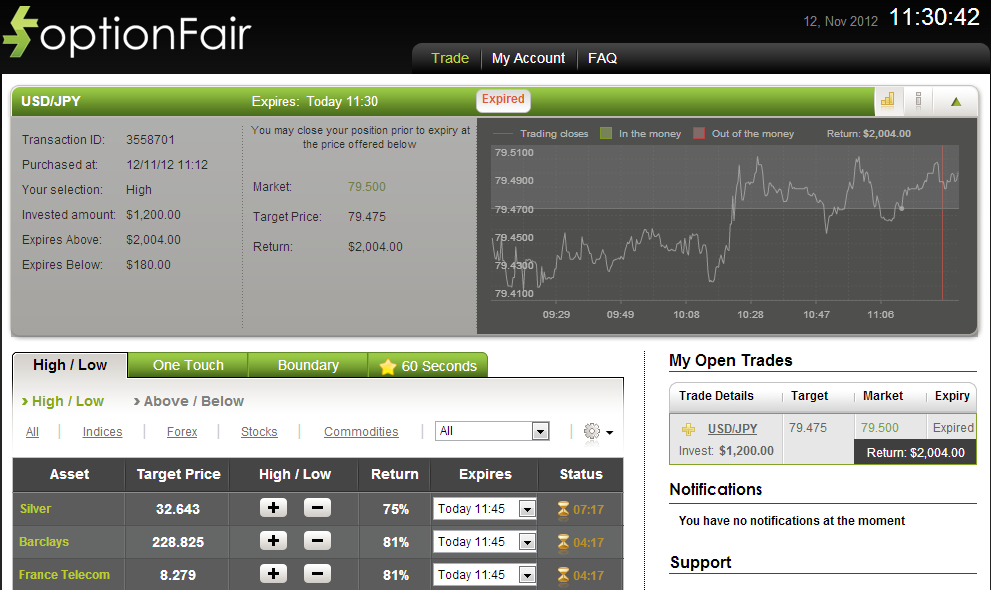Click the Low minus button for Silver
The height and width of the screenshot is (590, 991).
[x=317, y=508]
